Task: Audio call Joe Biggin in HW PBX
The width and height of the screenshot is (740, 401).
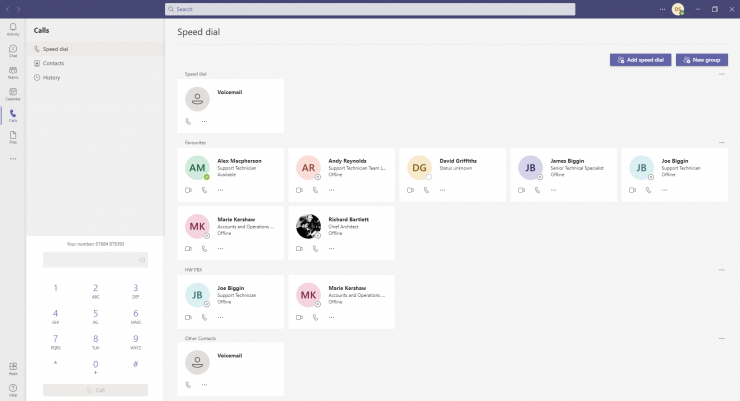Action: pyautogui.click(x=204, y=317)
